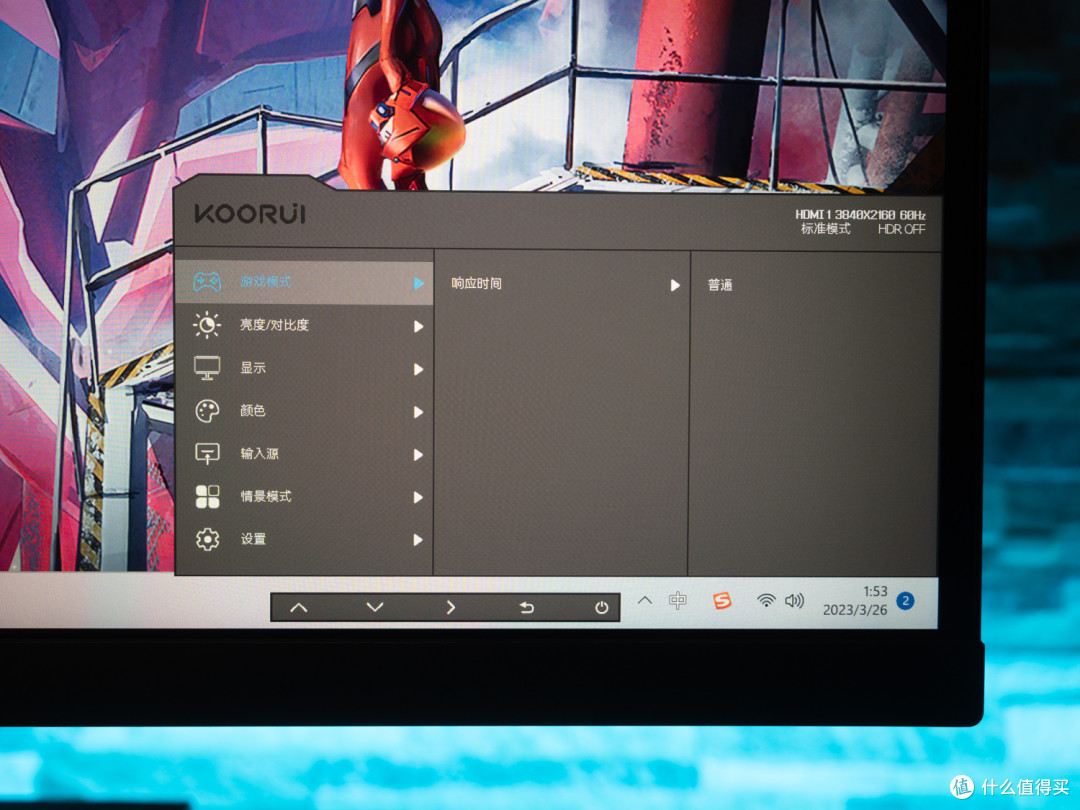Open the 情景模式 menu item
This screenshot has width=1080, height=810.
click(x=304, y=497)
